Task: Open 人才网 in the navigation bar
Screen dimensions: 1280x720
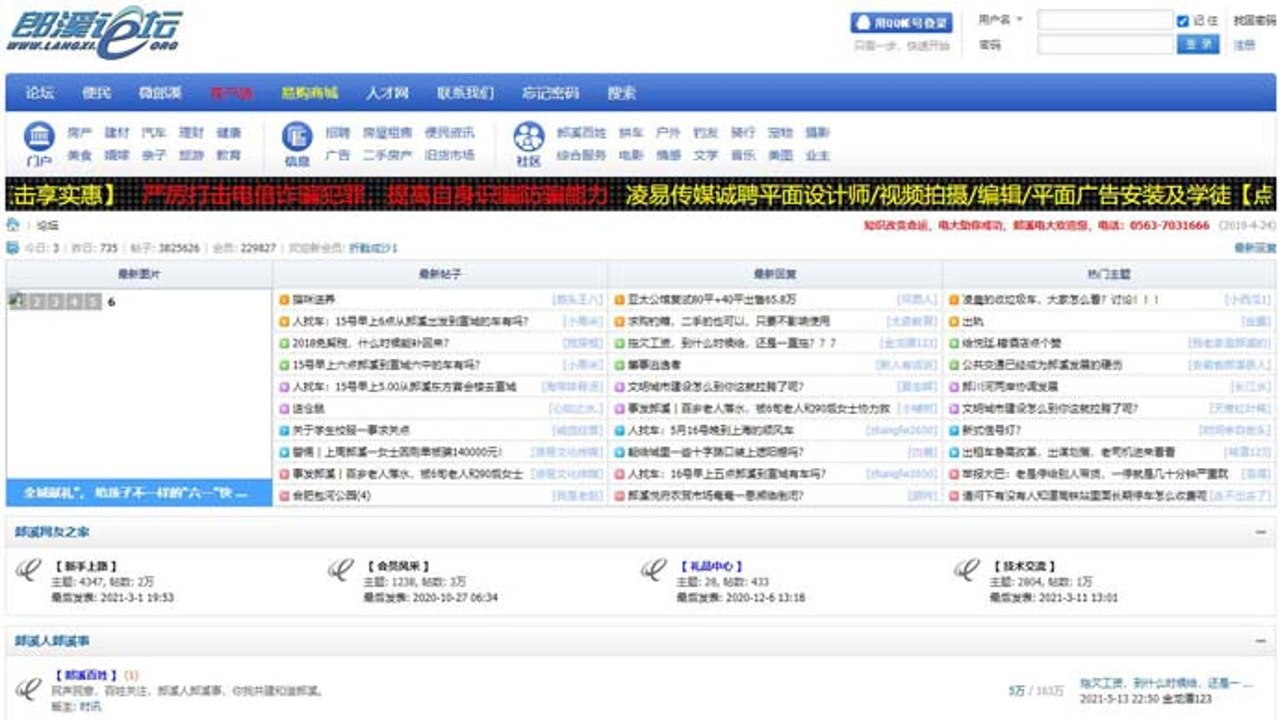Action: (387, 93)
